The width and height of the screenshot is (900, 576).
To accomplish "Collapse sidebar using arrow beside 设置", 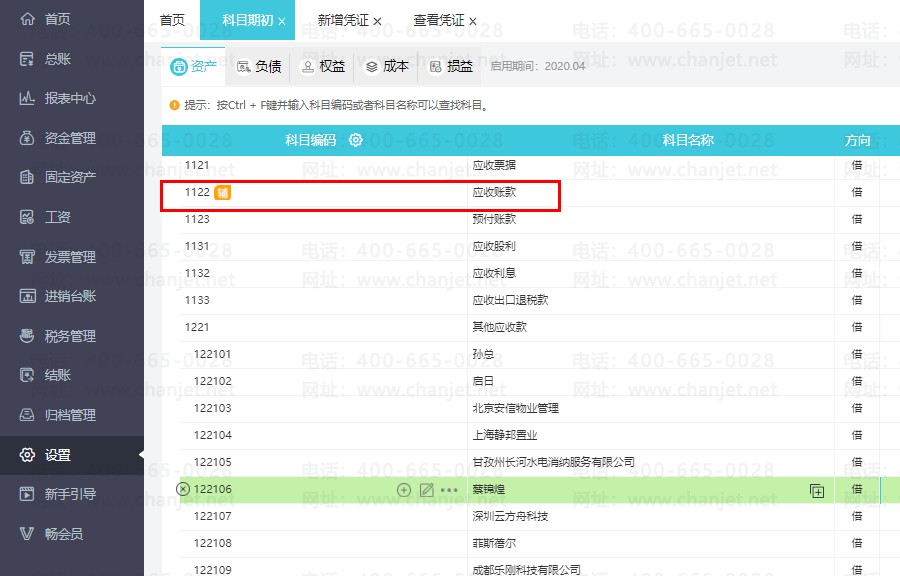I will (141, 455).
